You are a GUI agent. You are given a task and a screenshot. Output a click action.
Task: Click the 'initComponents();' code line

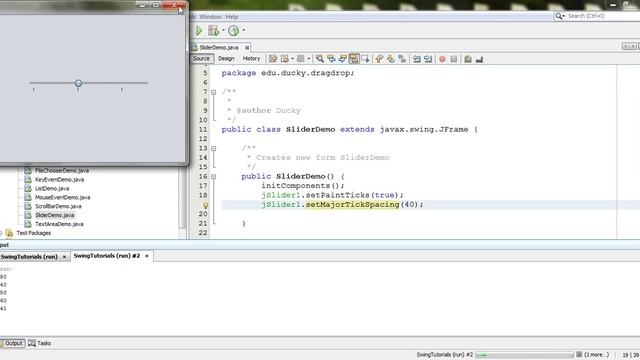click(x=303, y=186)
